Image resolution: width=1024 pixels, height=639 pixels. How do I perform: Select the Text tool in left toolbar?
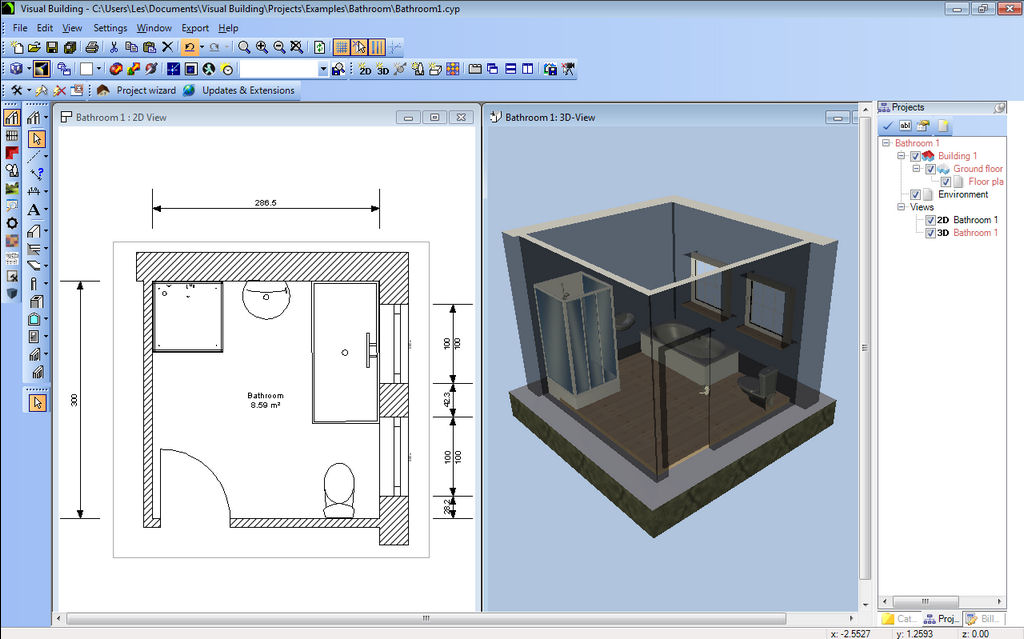coord(33,210)
